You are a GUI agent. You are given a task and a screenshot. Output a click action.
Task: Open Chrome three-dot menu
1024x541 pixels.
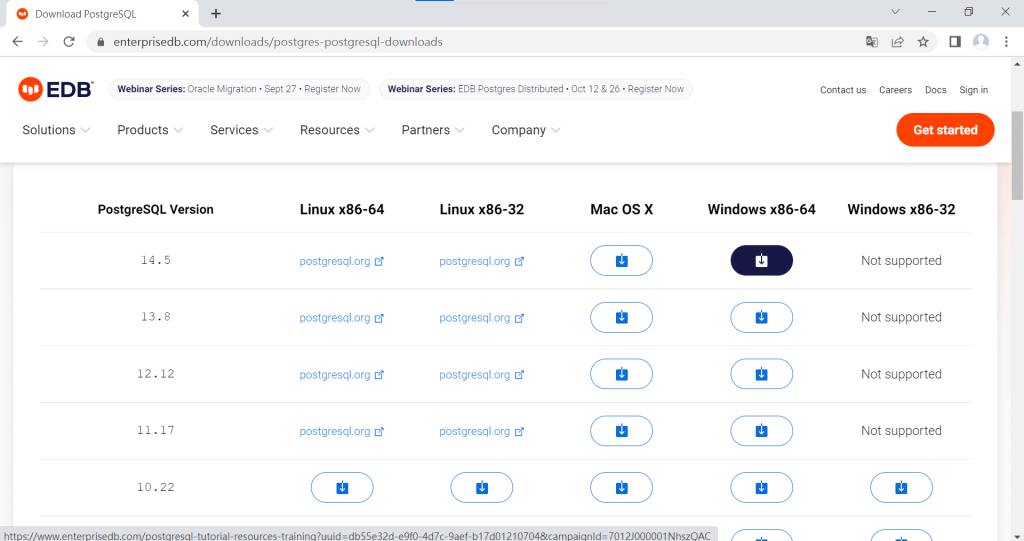(x=1006, y=42)
